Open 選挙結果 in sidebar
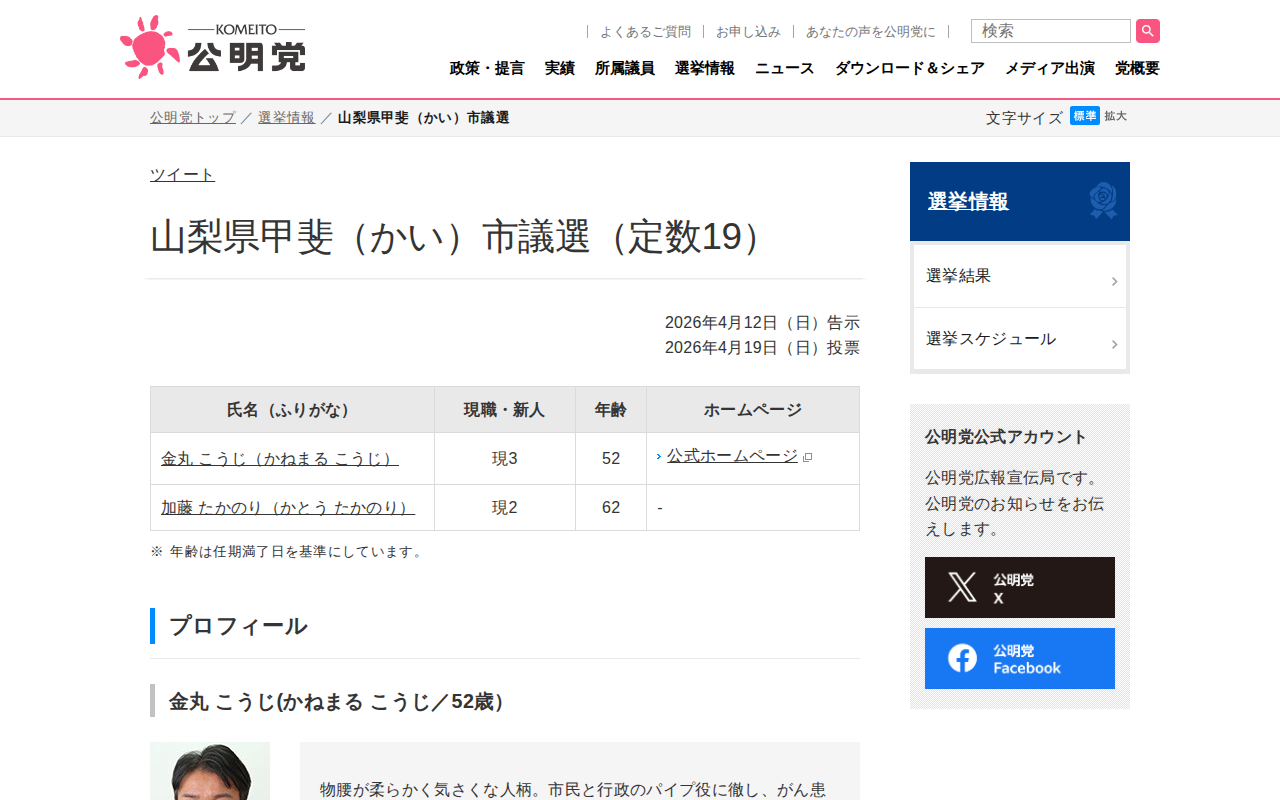 click(x=1020, y=276)
